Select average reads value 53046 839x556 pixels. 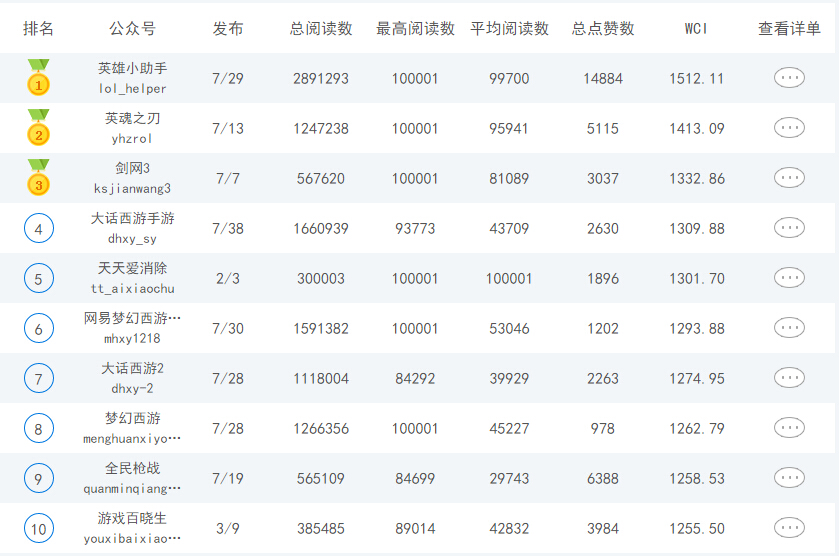point(509,329)
